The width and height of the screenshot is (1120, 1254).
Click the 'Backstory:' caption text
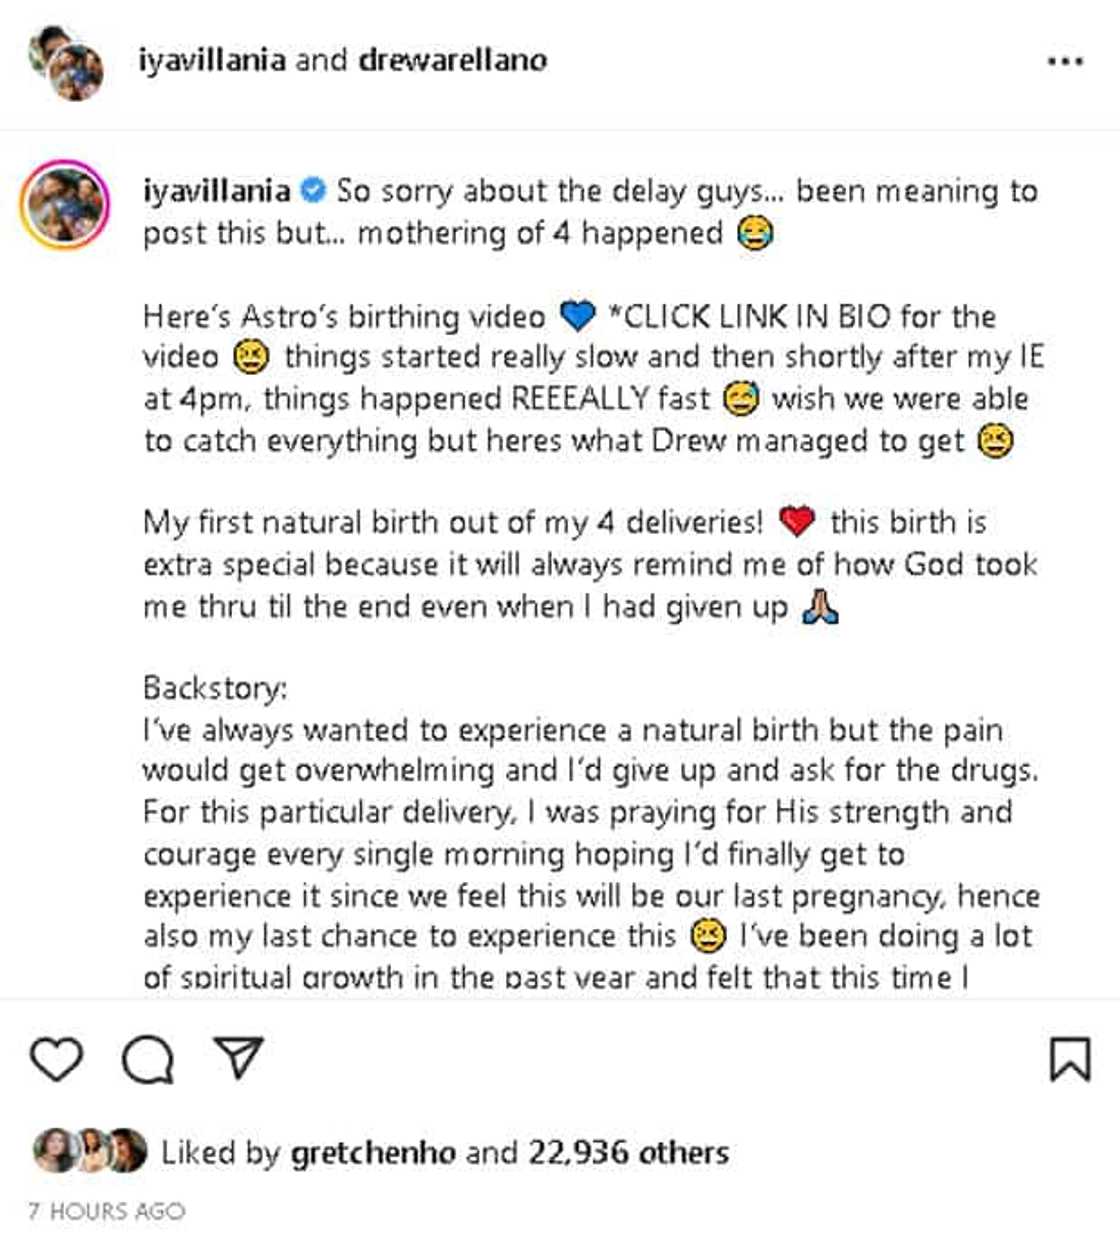(215, 688)
